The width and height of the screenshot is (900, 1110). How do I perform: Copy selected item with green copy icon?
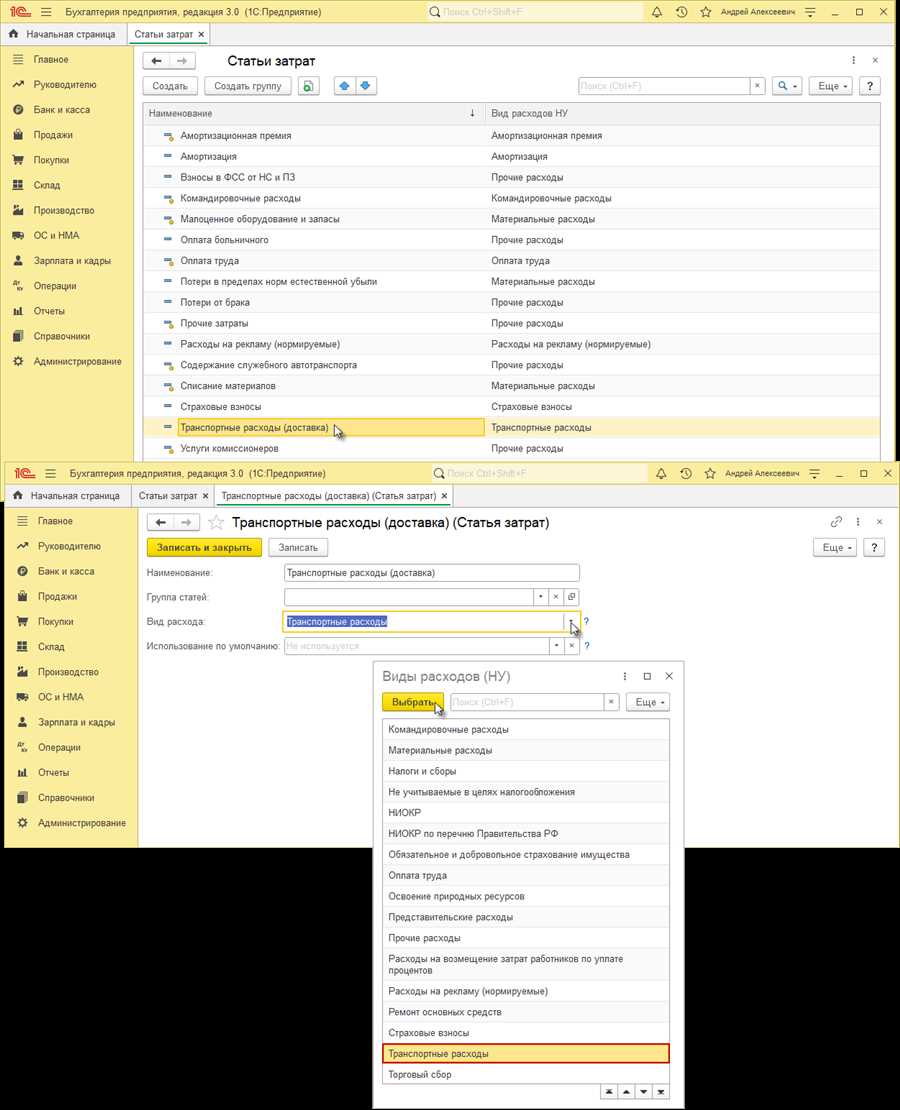pos(308,86)
